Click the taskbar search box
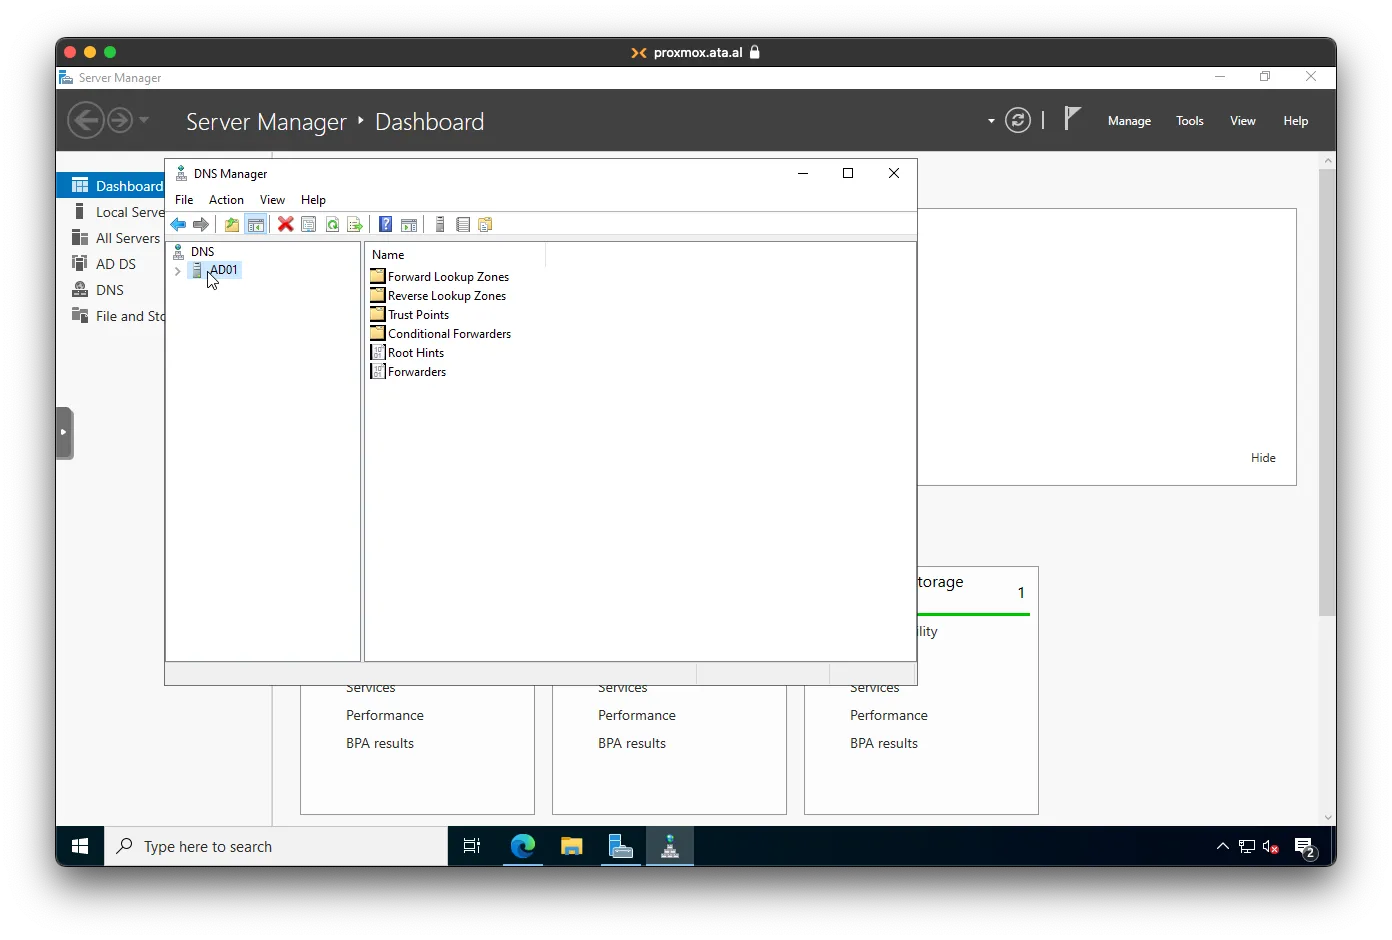 coord(276,847)
